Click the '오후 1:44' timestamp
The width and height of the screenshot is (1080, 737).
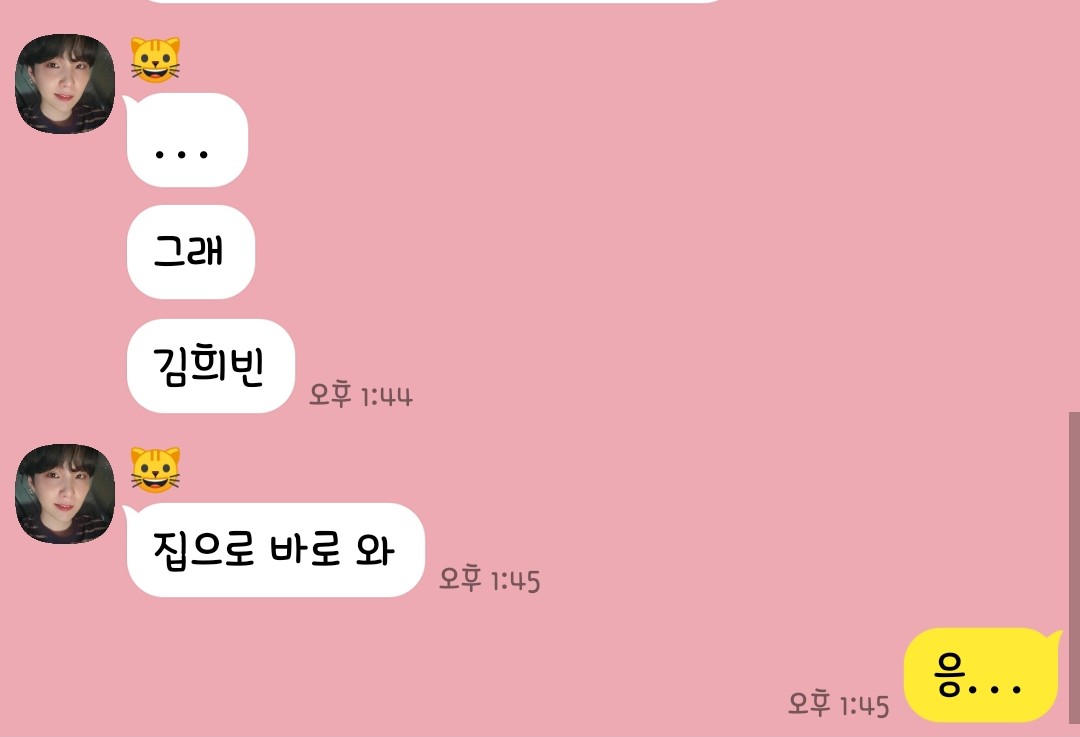click(360, 395)
